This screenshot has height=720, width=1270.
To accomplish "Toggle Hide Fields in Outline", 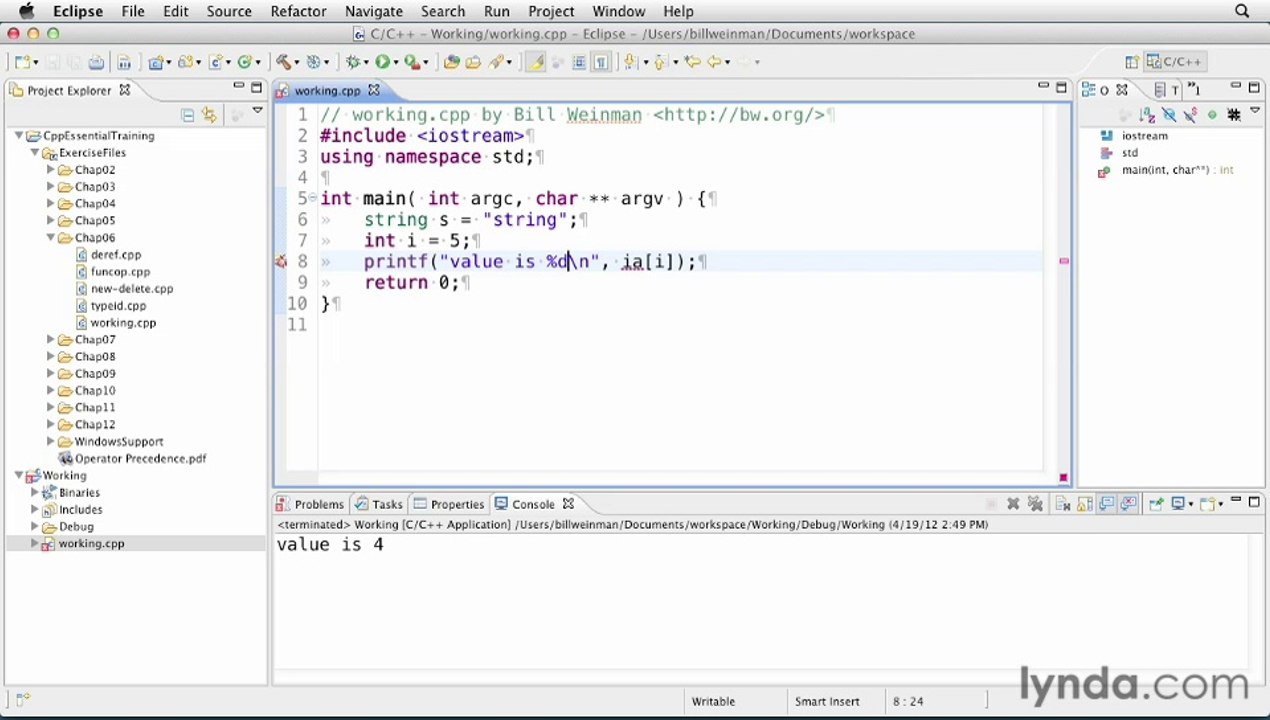I will [x=1169, y=114].
